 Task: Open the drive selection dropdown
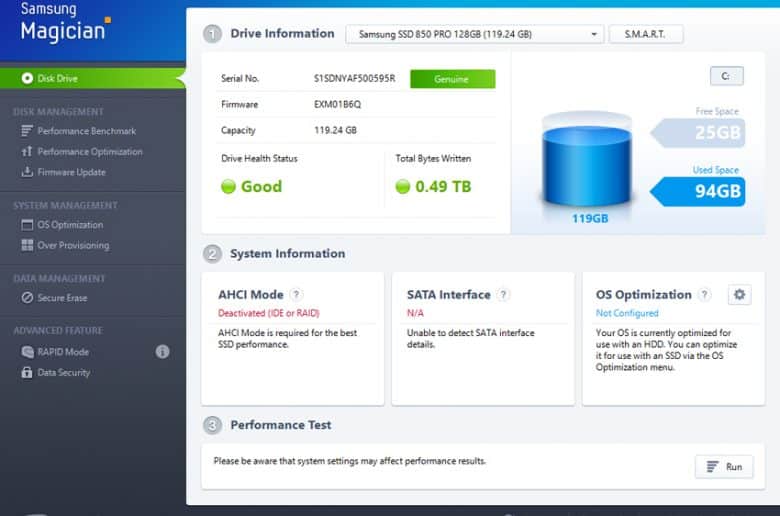click(475, 34)
